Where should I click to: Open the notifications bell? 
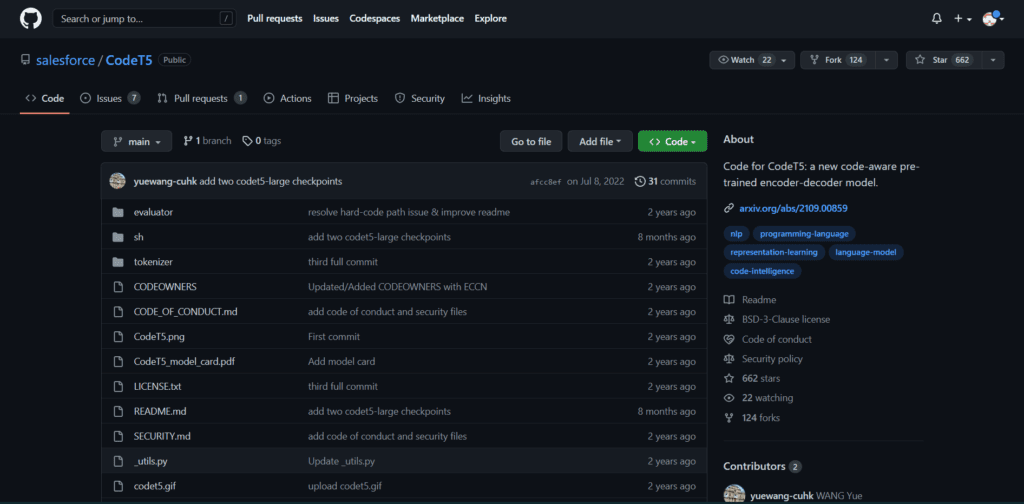point(936,18)
